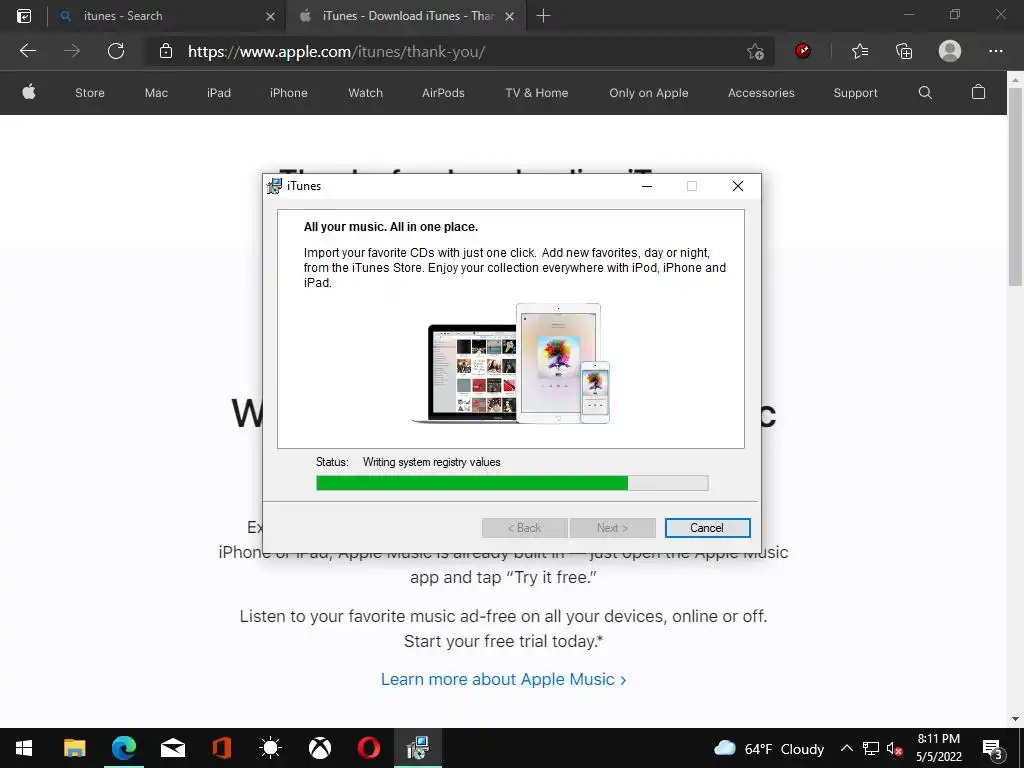Open the tab actions icon at top left
The height and width of the screenshot is (768, 1024).
24,16
